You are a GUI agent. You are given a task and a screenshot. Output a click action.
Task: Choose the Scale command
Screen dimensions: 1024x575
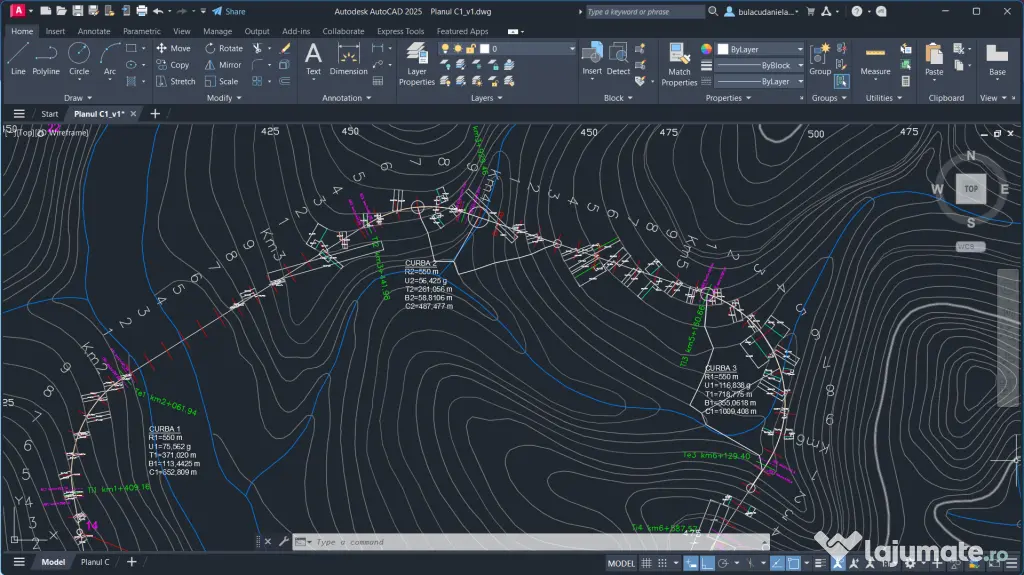[221, 81]
